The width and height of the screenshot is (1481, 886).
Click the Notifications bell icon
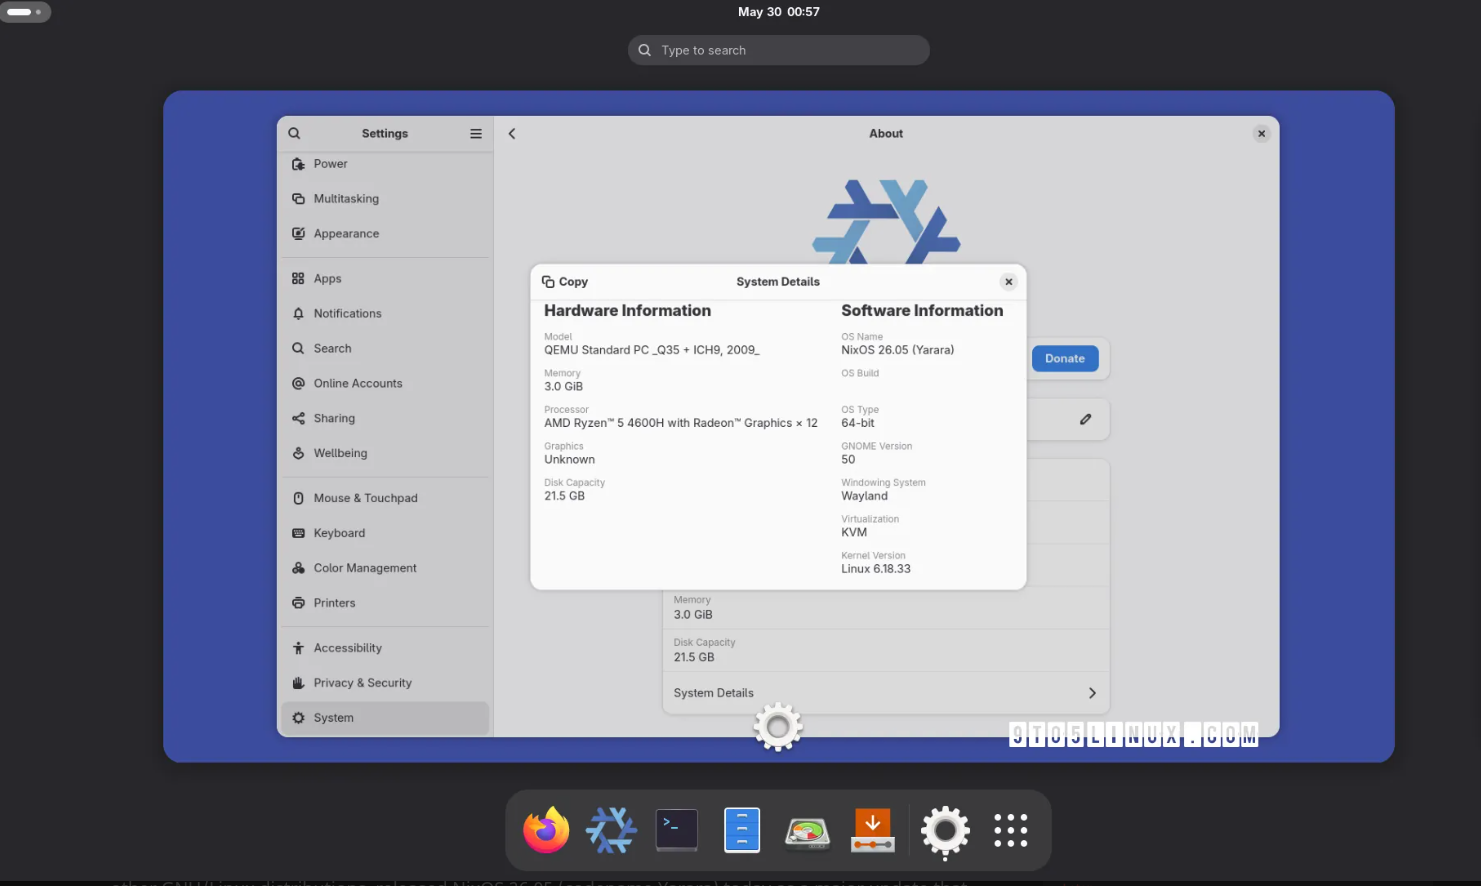298,314
